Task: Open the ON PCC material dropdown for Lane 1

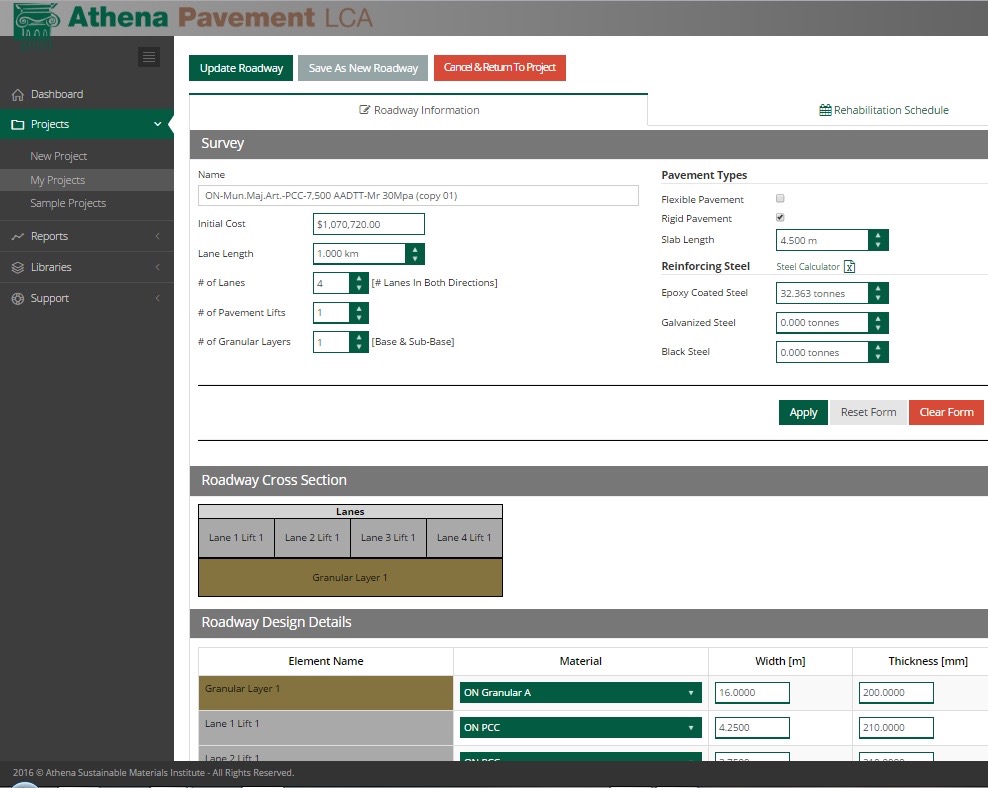Action: 580,728
